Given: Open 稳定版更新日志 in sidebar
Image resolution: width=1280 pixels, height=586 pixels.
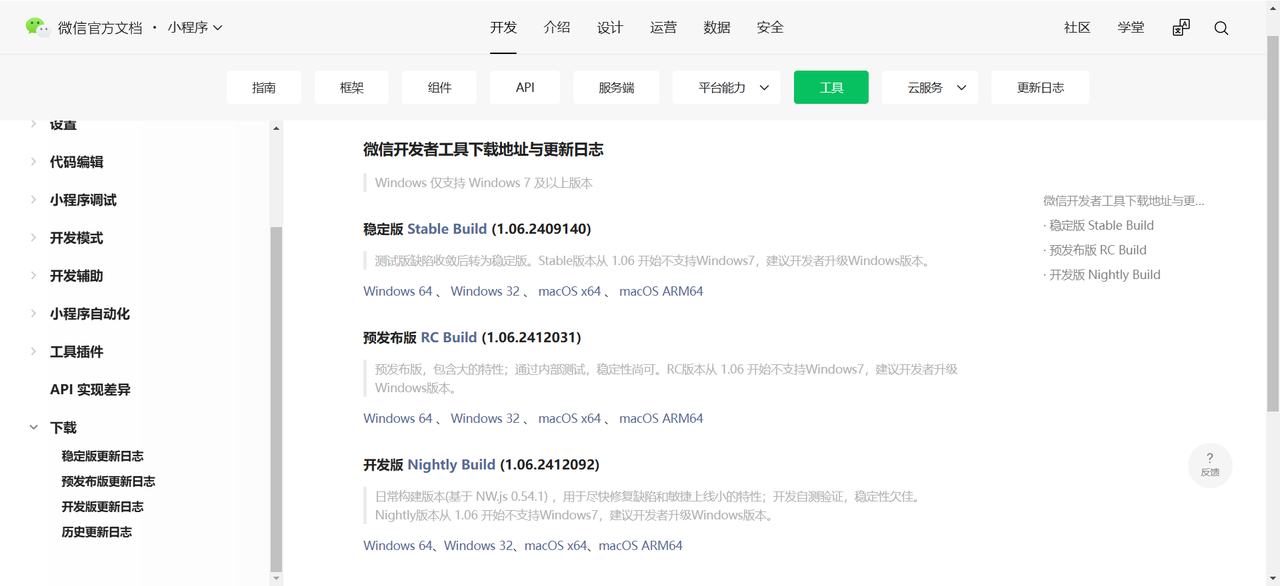Looking at the screenshot, I should point(102,456).
